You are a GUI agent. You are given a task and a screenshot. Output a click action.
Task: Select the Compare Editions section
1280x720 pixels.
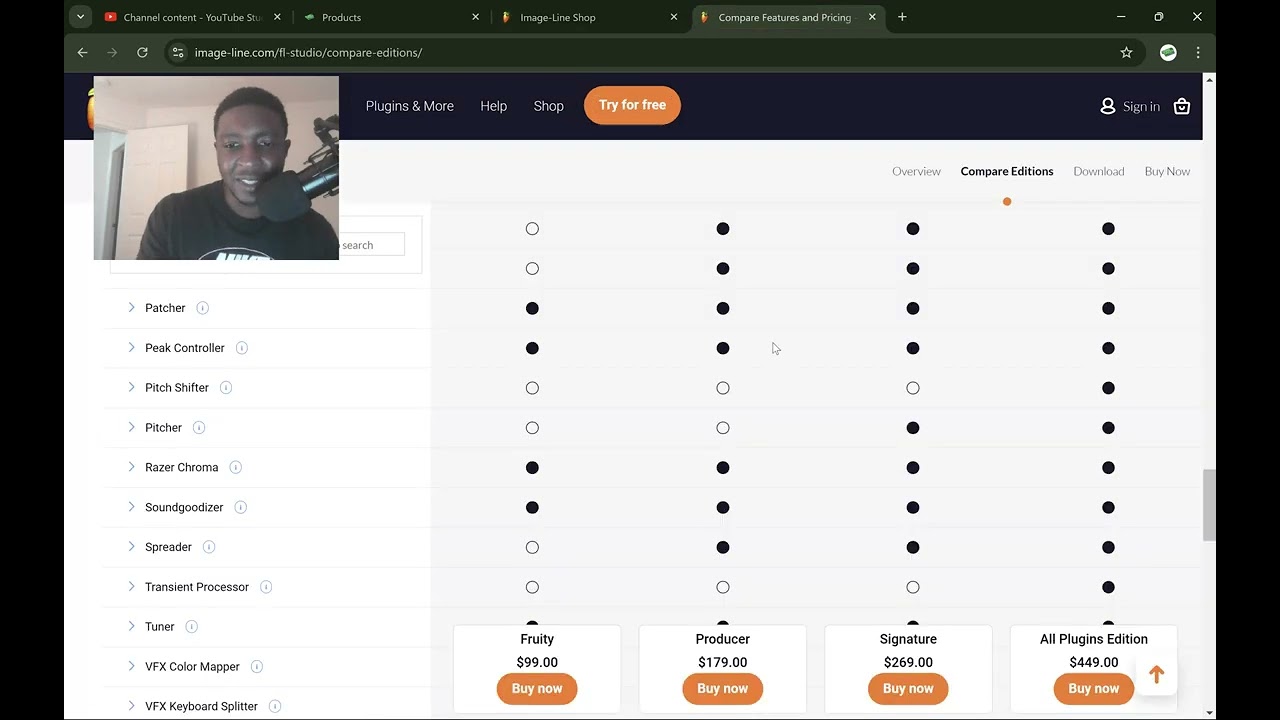tap(1007, 171)
